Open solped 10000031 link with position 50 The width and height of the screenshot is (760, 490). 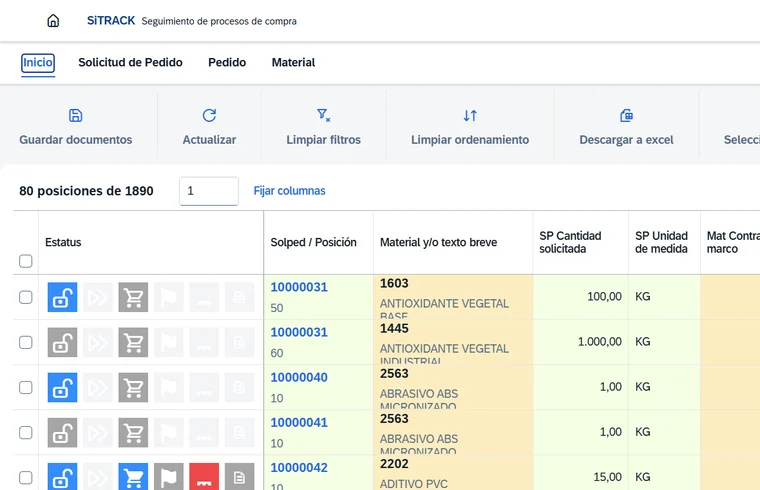tap(299, 287)
